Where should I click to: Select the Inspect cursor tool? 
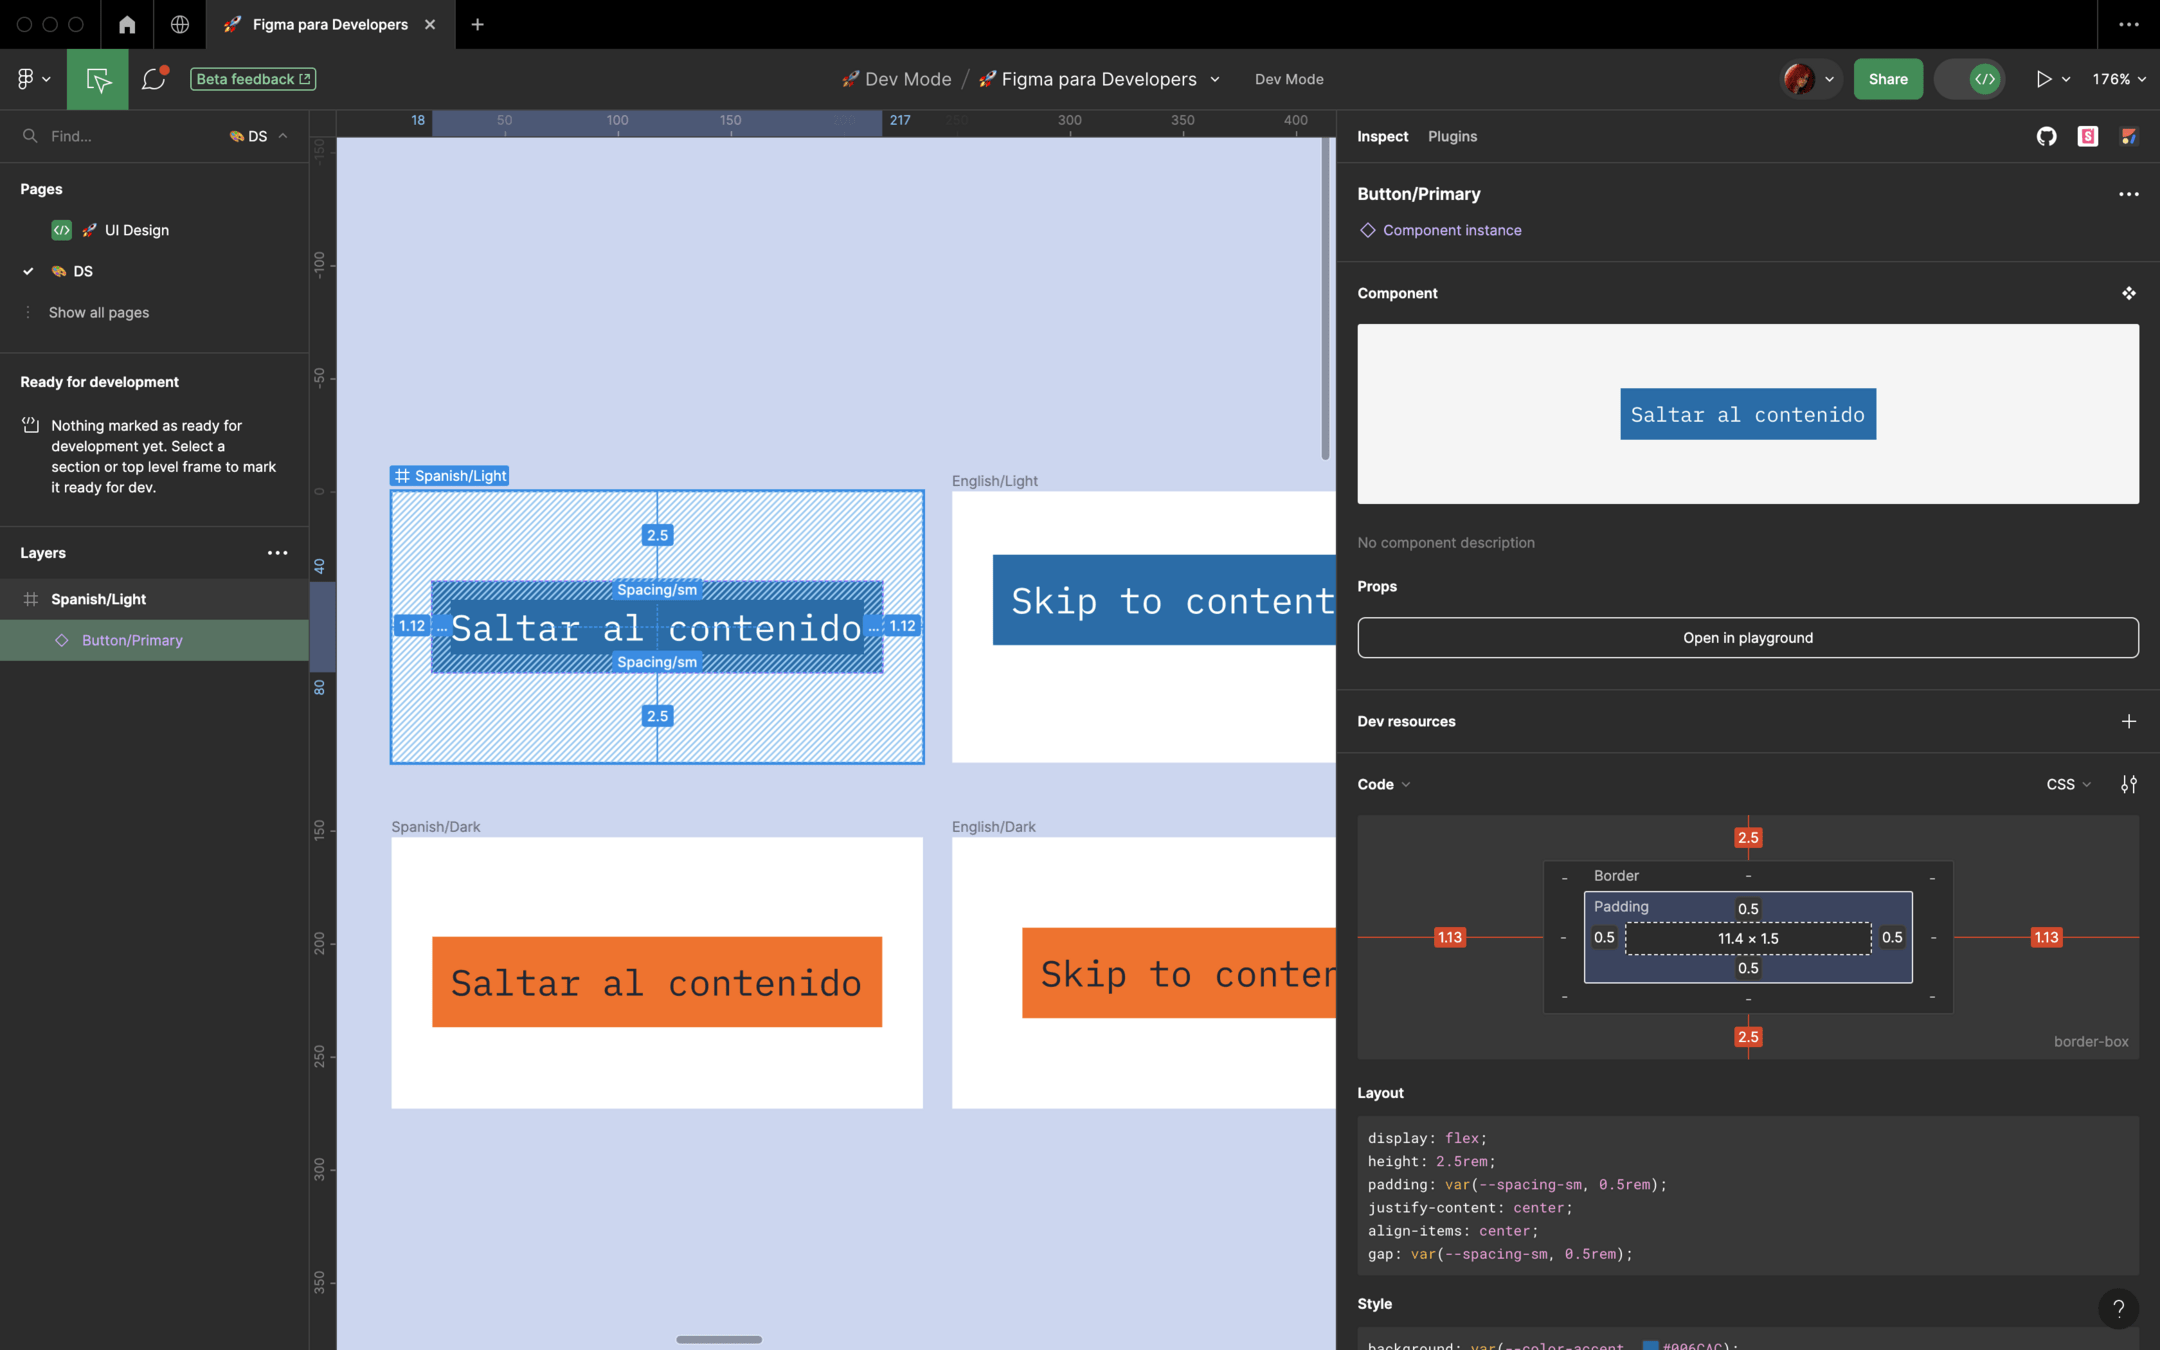point(98,79)
